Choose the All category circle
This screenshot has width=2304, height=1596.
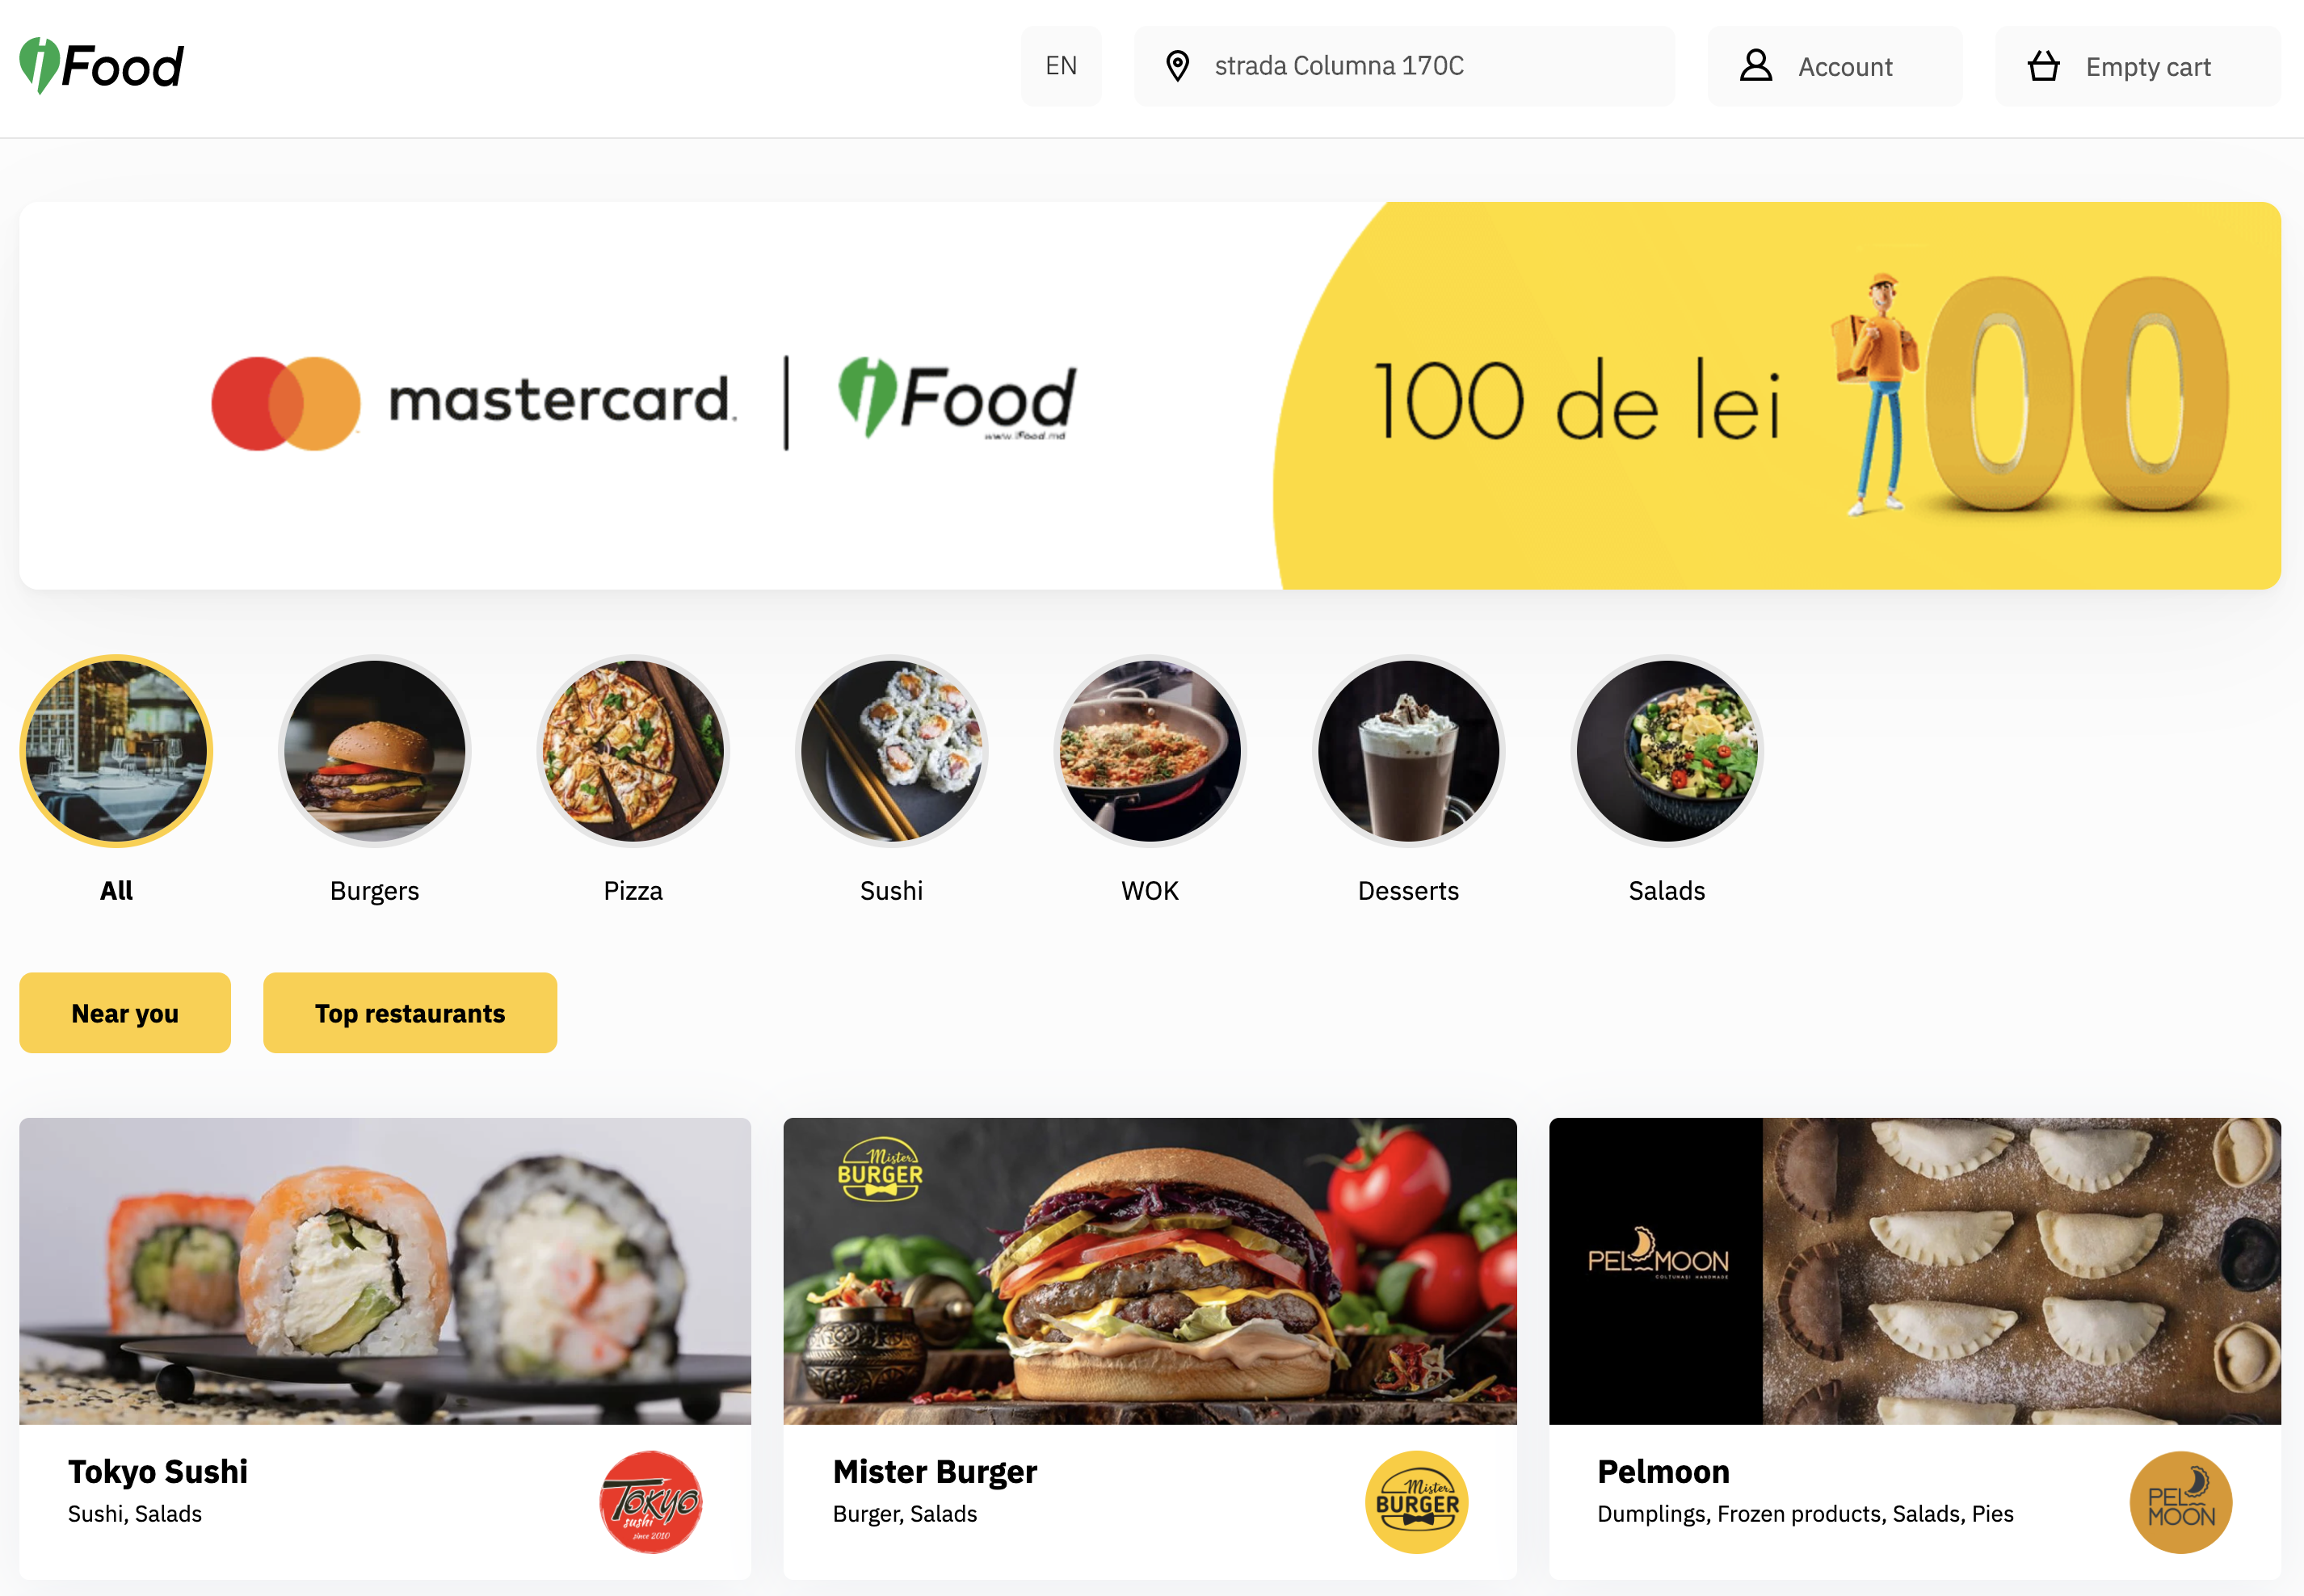tap(116, 751)
